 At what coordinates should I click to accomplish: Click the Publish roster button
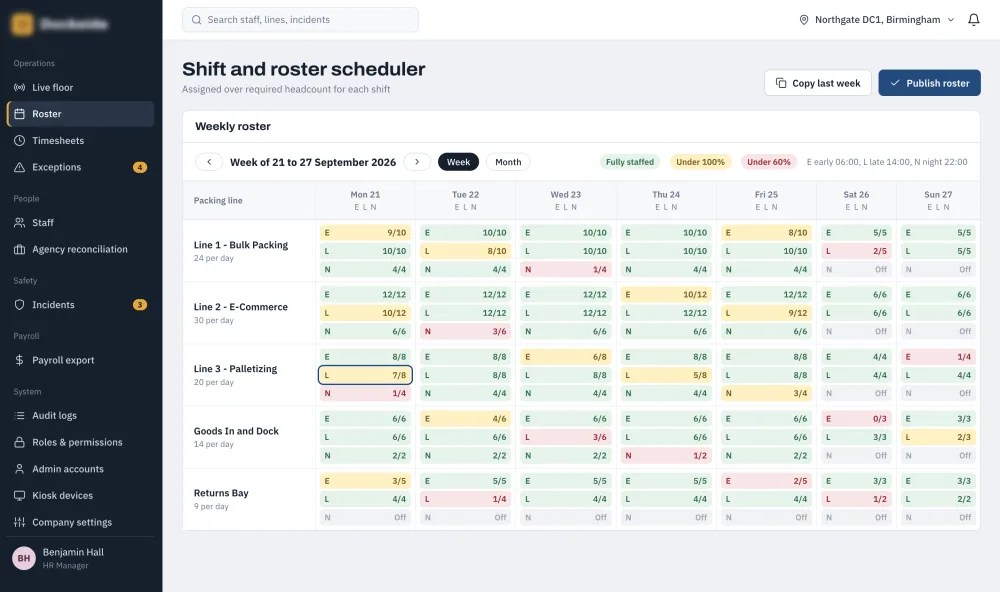[x=929, y=83]
